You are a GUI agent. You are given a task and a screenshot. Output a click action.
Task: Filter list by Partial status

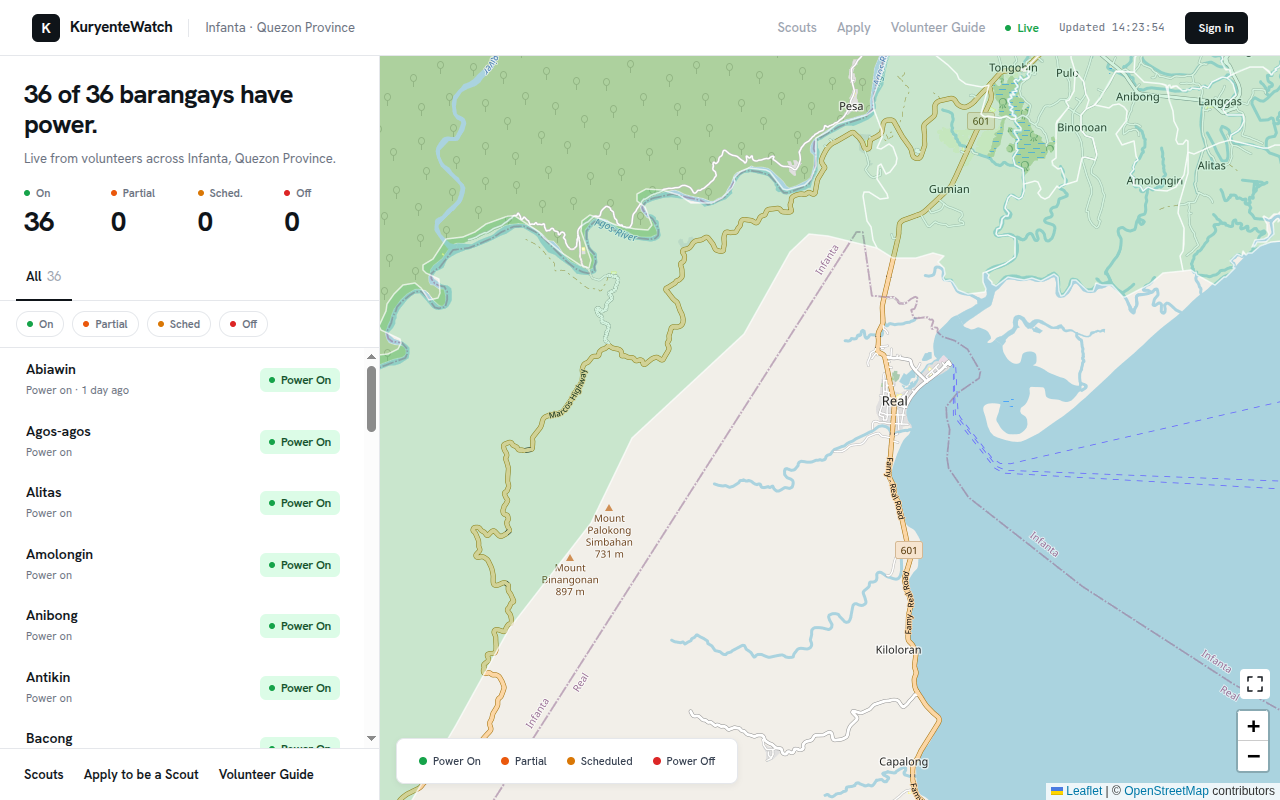click(x=105, y=324)
